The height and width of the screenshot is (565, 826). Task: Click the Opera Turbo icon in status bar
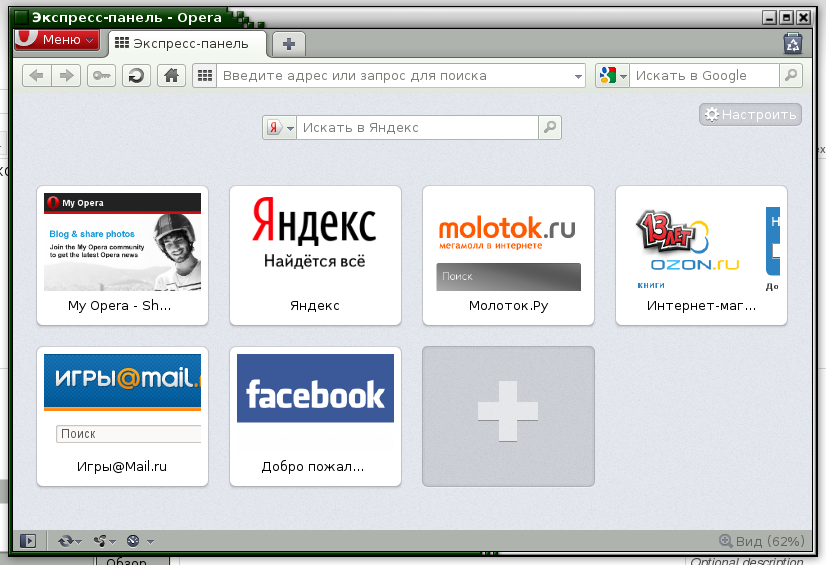(133, 541)
